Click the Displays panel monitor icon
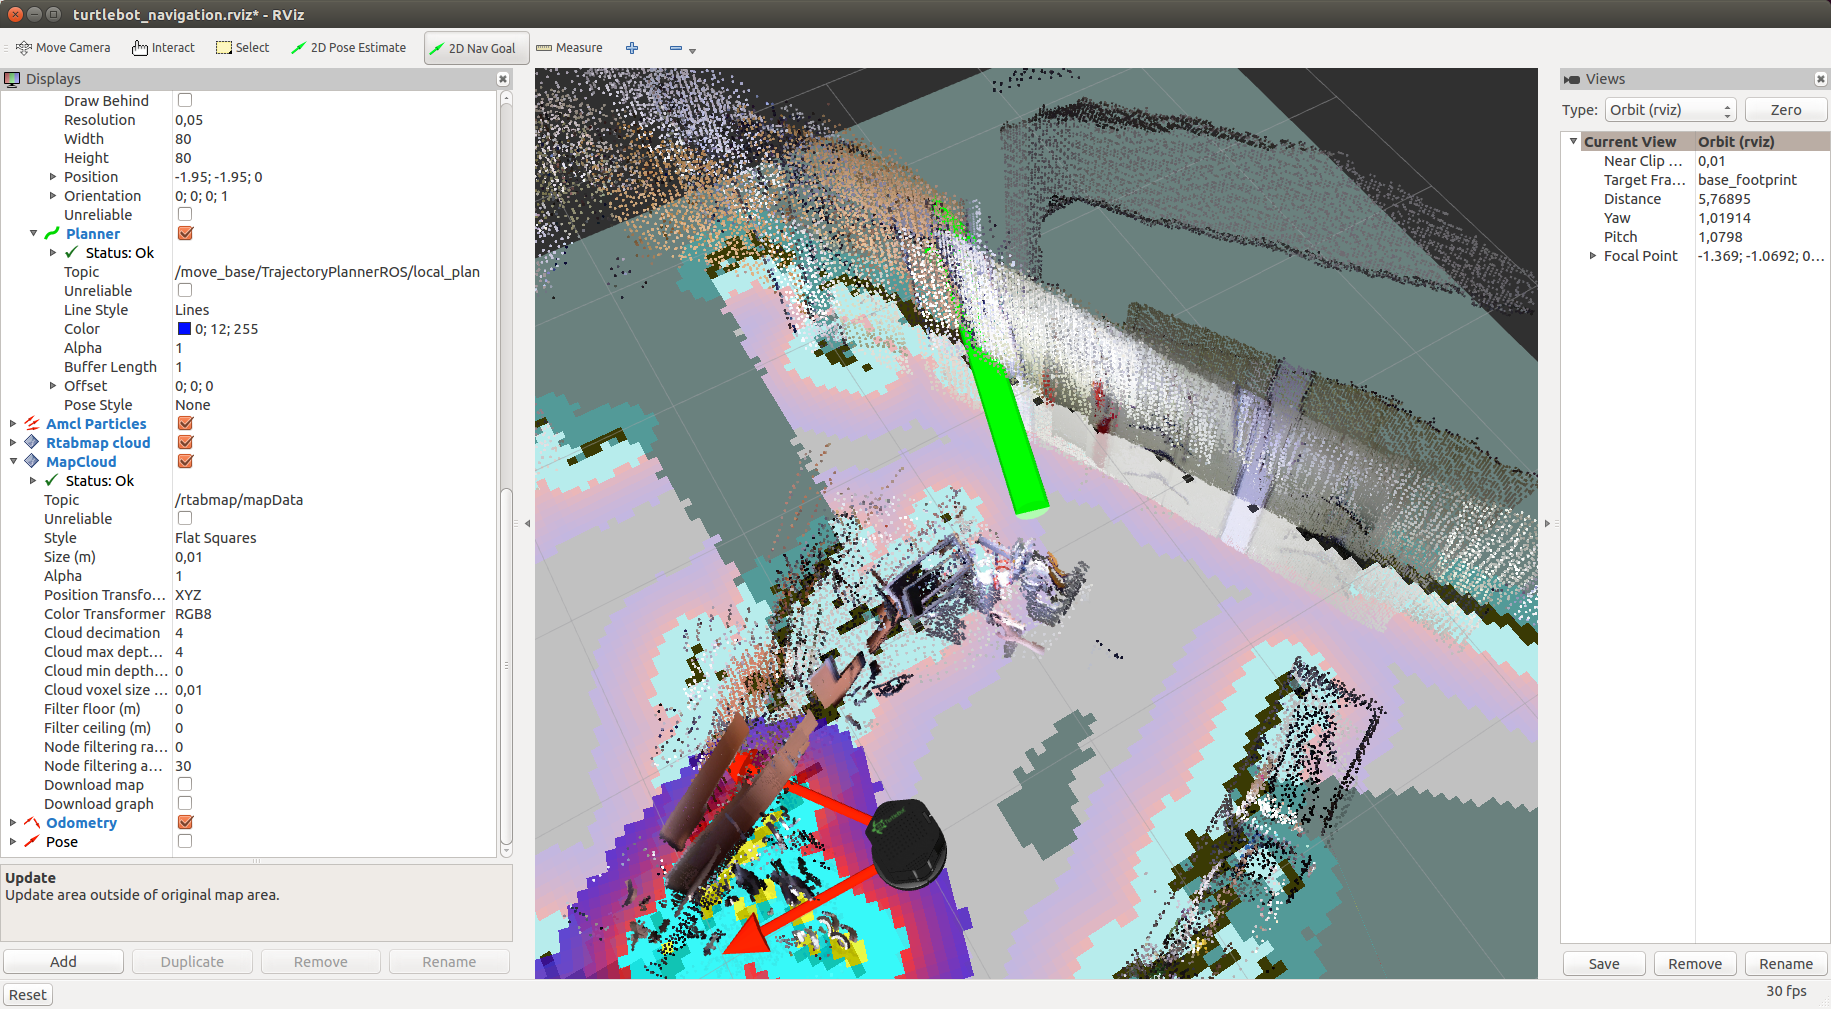Image resolution: width=1831 pixels, height=1009 pixels. tap(12, 79)
